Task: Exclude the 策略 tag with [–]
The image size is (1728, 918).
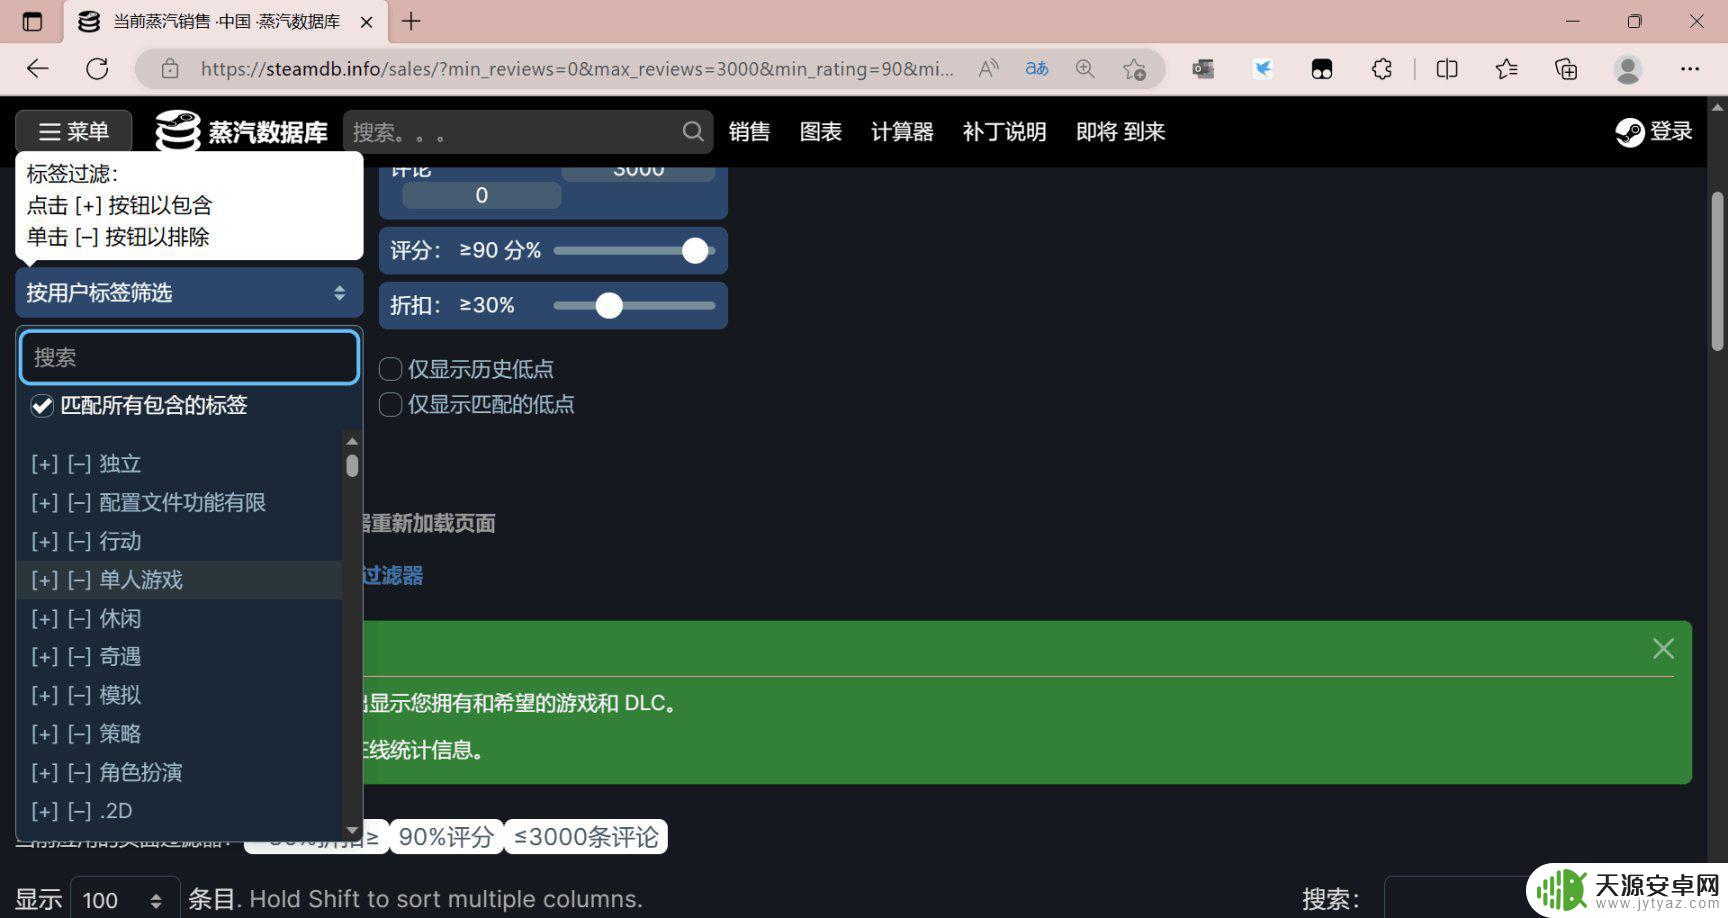Action: point(79,734)
